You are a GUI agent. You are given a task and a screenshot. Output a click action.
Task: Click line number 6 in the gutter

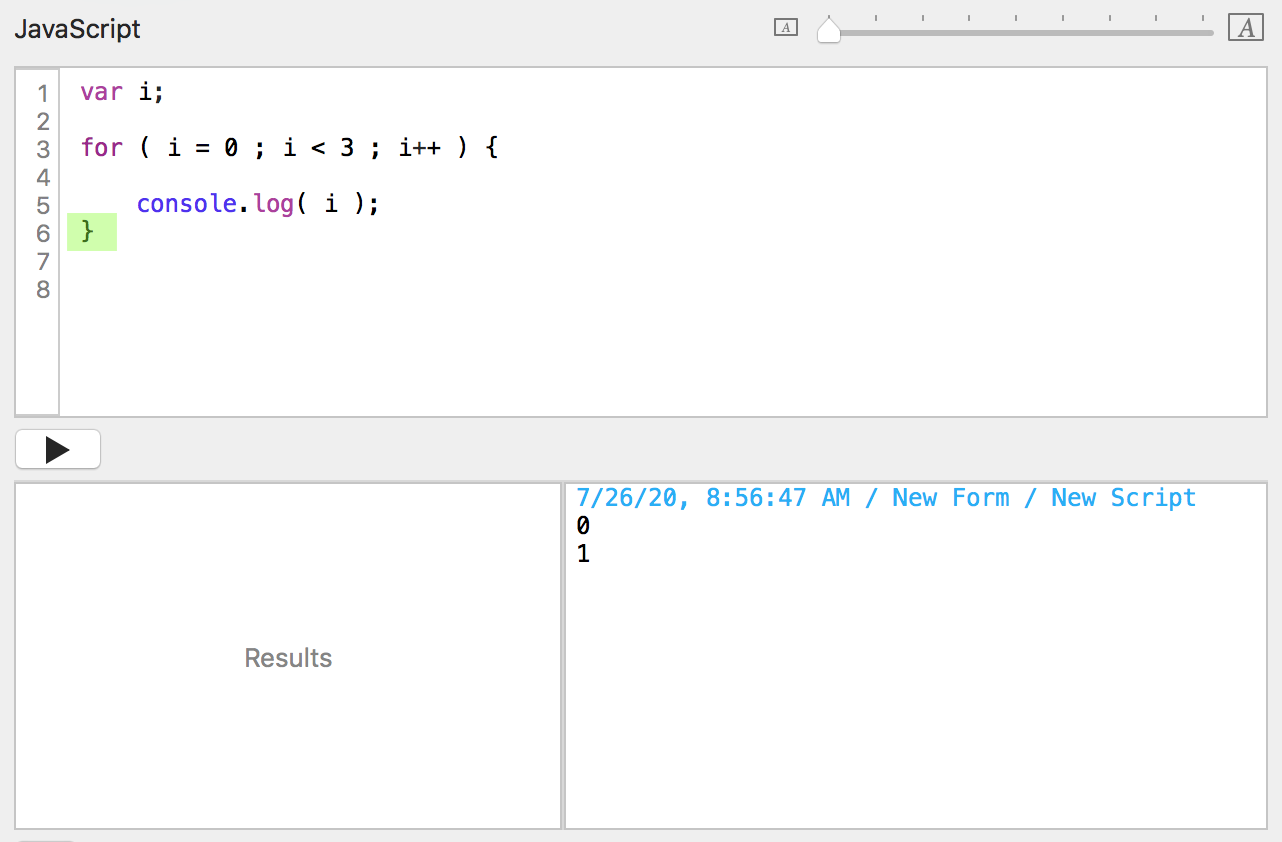[x=43, y=234]
